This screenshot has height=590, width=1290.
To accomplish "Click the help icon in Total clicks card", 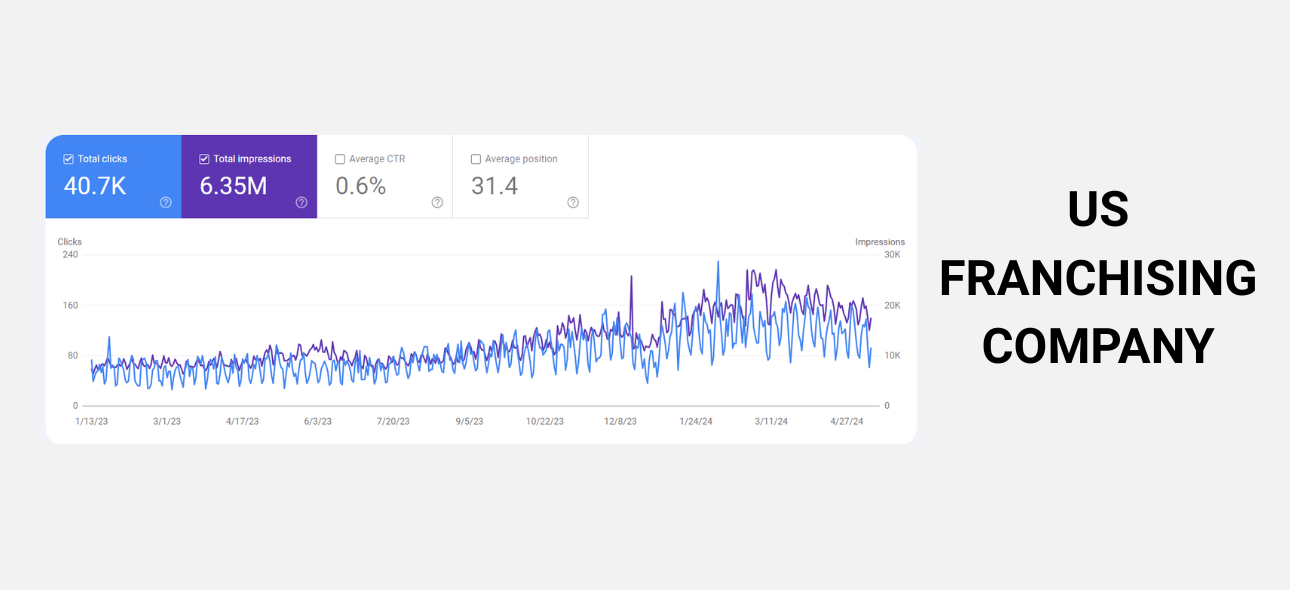I will 165,202.
